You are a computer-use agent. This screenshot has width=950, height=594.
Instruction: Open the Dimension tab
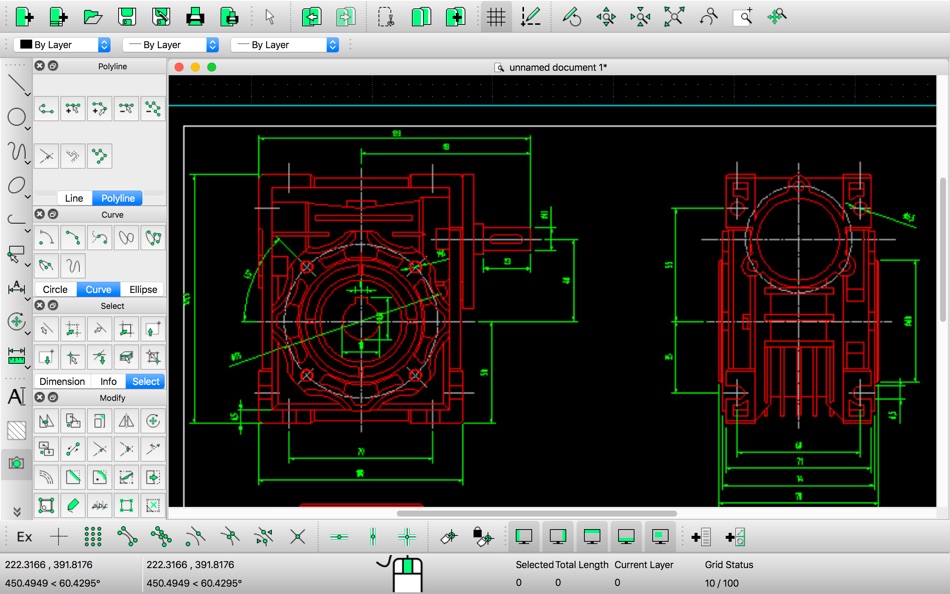(x=62, y=381)
